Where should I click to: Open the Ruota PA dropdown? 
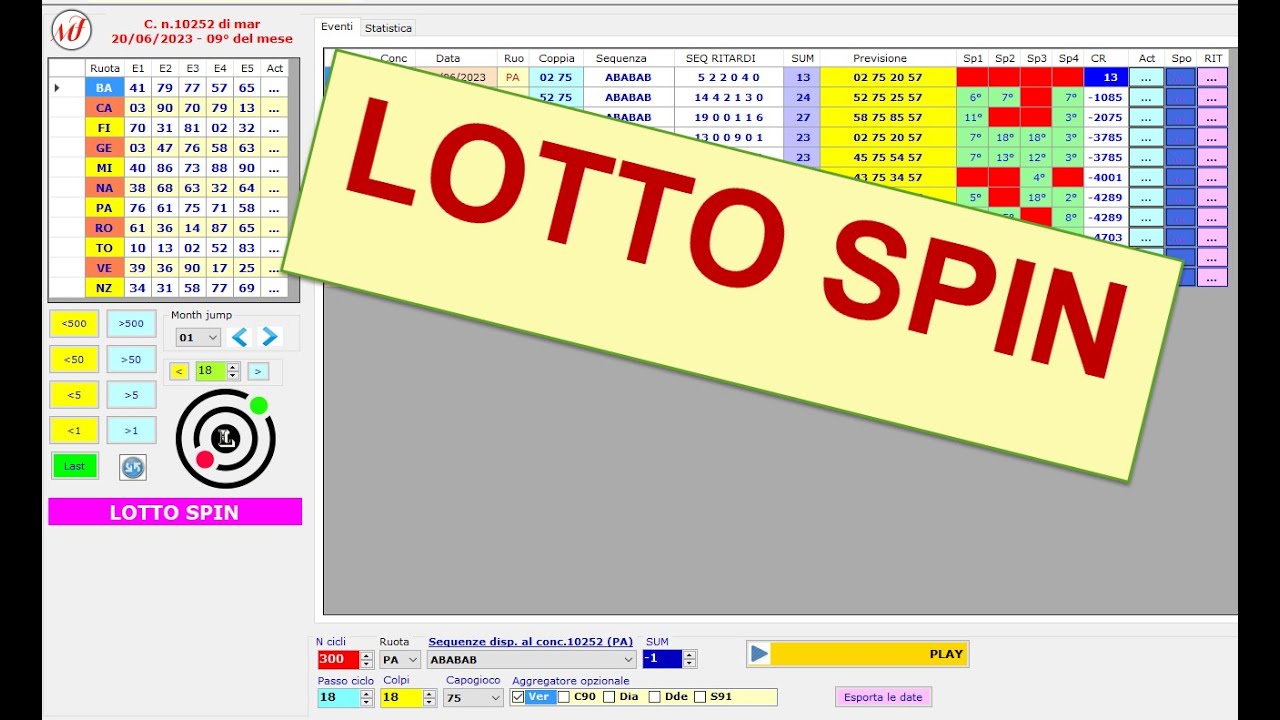click(x=400, y=660)
